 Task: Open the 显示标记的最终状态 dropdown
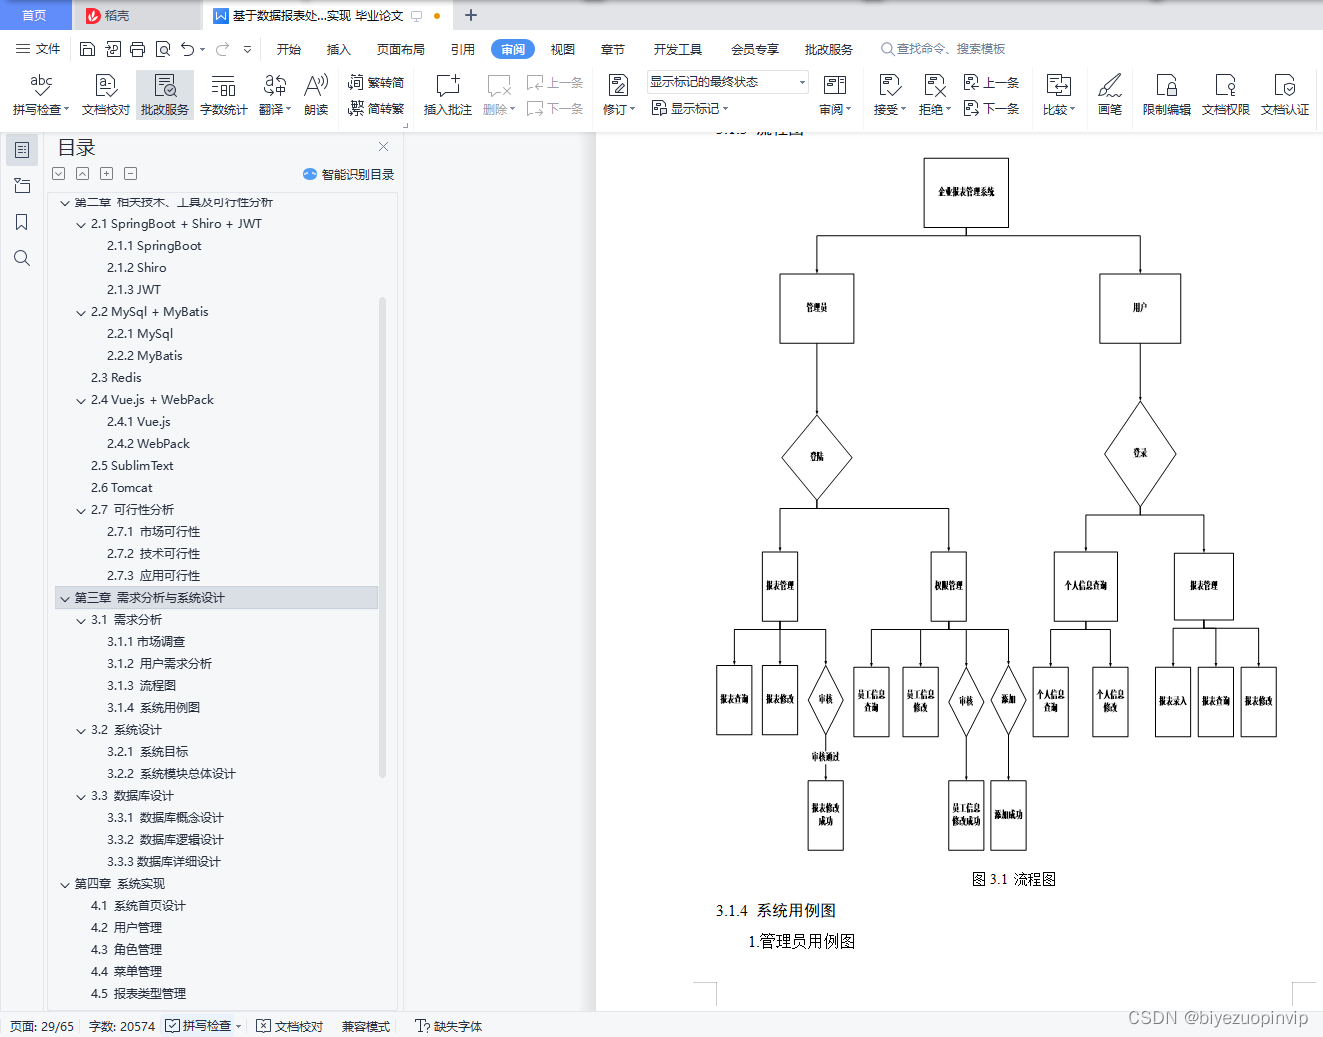726,82
